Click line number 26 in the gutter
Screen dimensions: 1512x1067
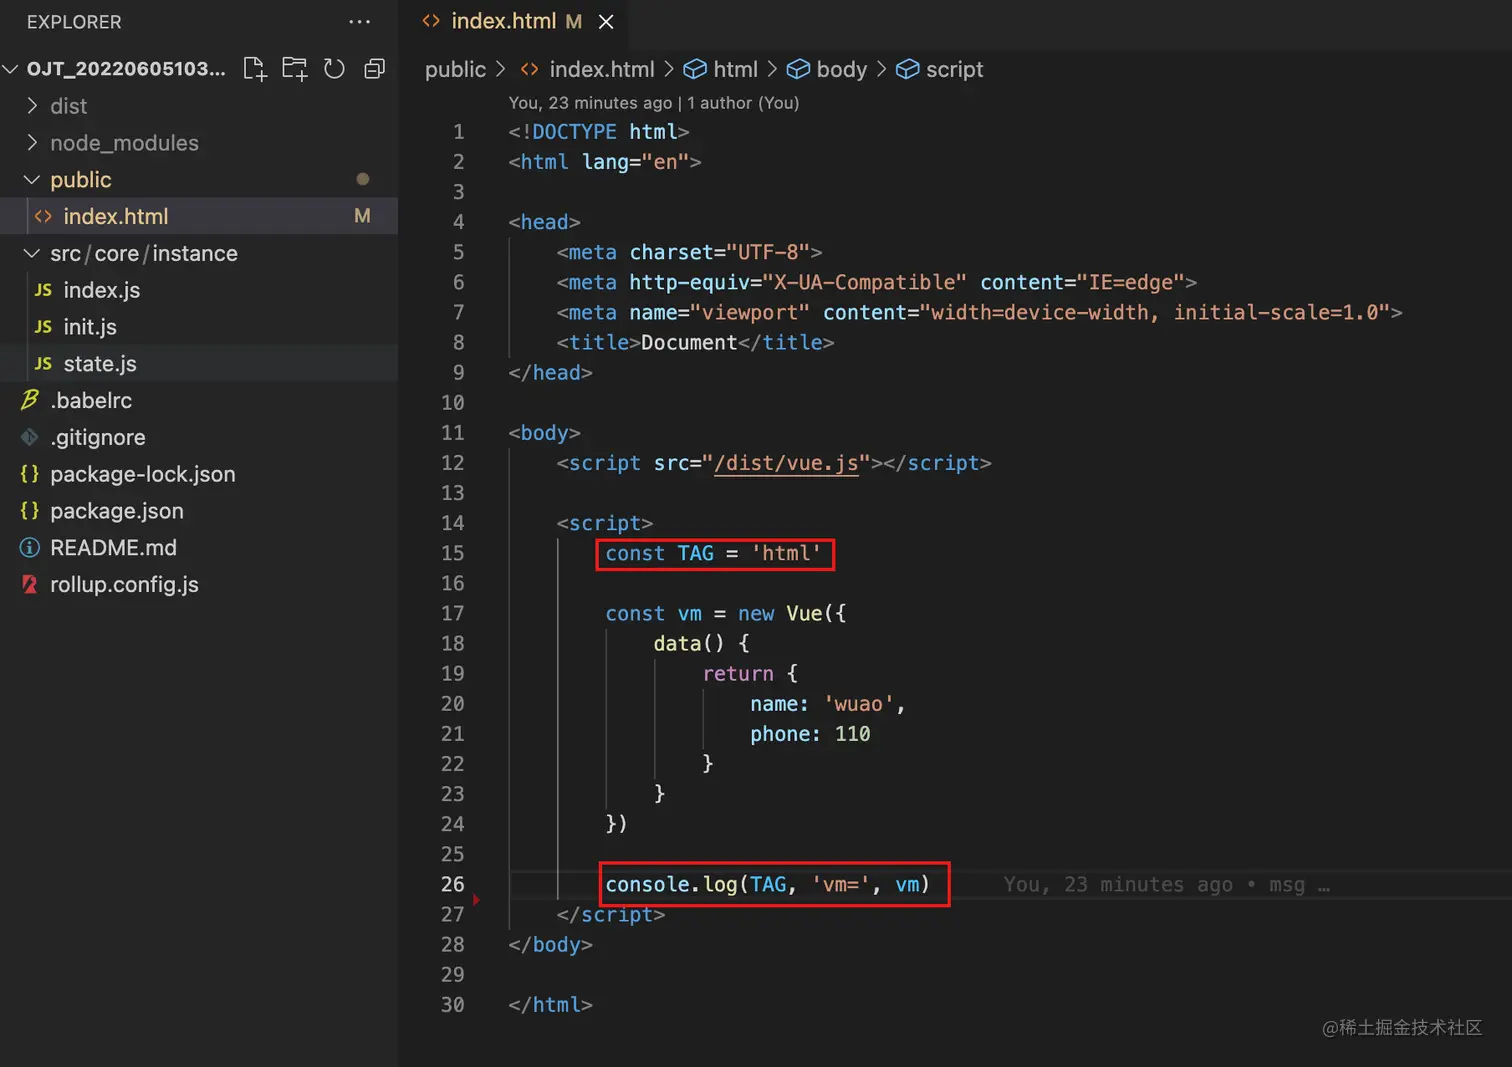tap(453, 884)
